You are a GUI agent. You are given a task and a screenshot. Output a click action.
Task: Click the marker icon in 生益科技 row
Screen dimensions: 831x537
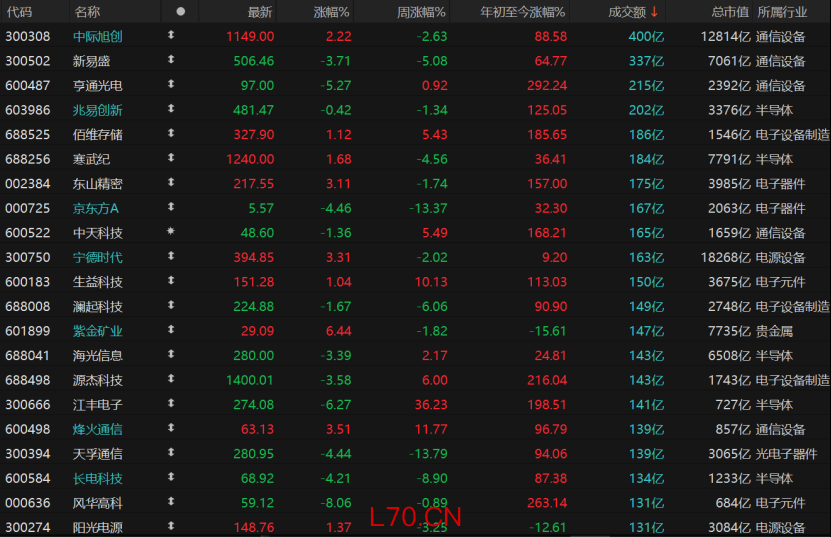(171, 280)
